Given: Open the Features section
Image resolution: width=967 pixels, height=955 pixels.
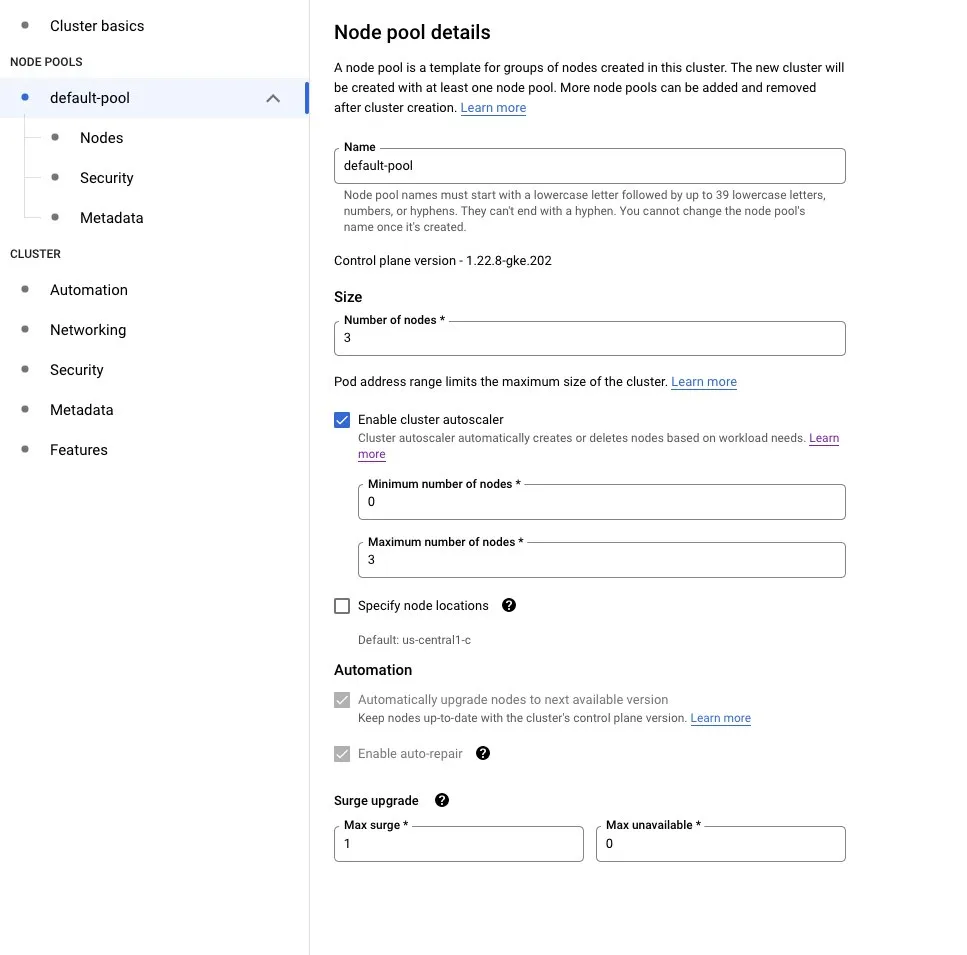Looking at the screenshot, I should 79,450.
